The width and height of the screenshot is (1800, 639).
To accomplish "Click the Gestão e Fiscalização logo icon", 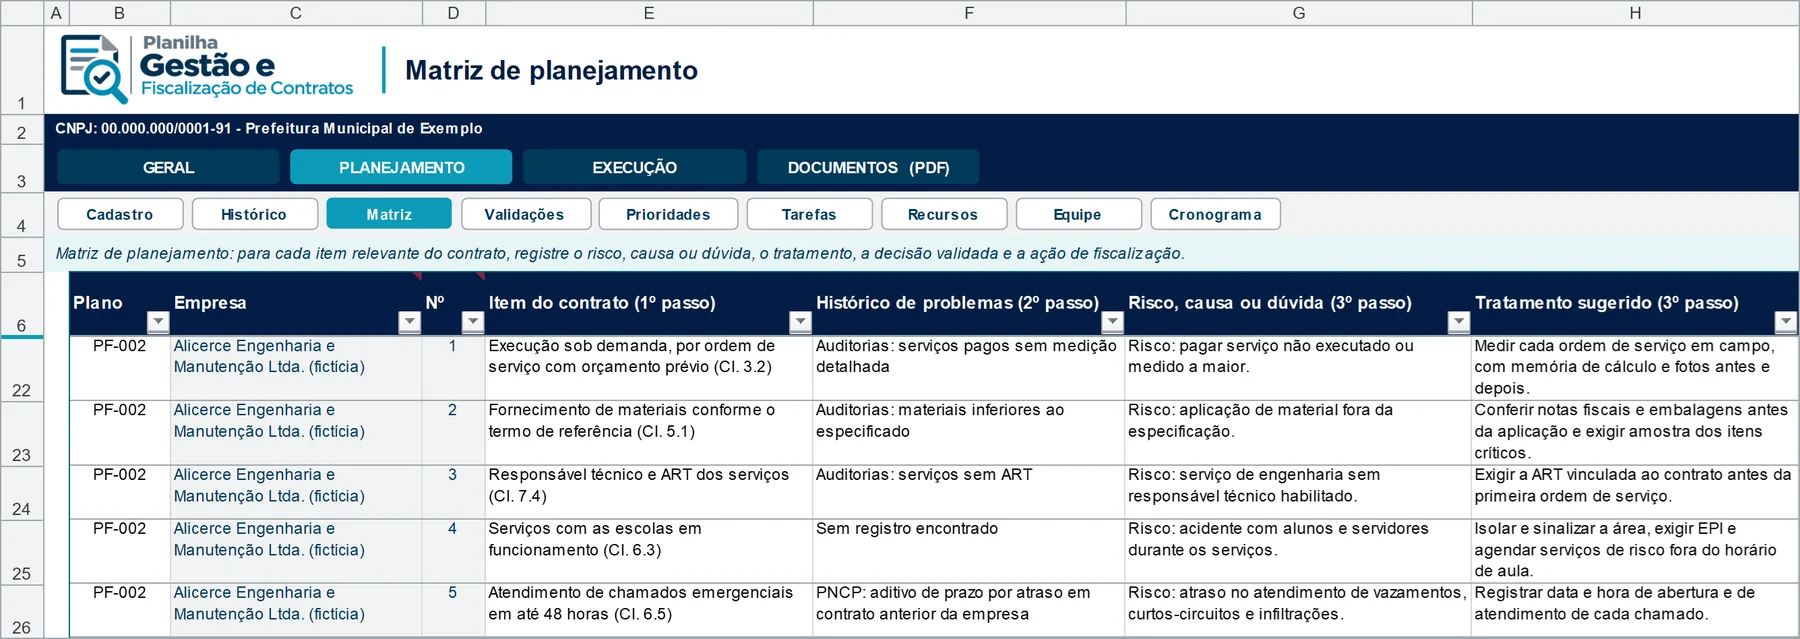I will coord(94,69).
